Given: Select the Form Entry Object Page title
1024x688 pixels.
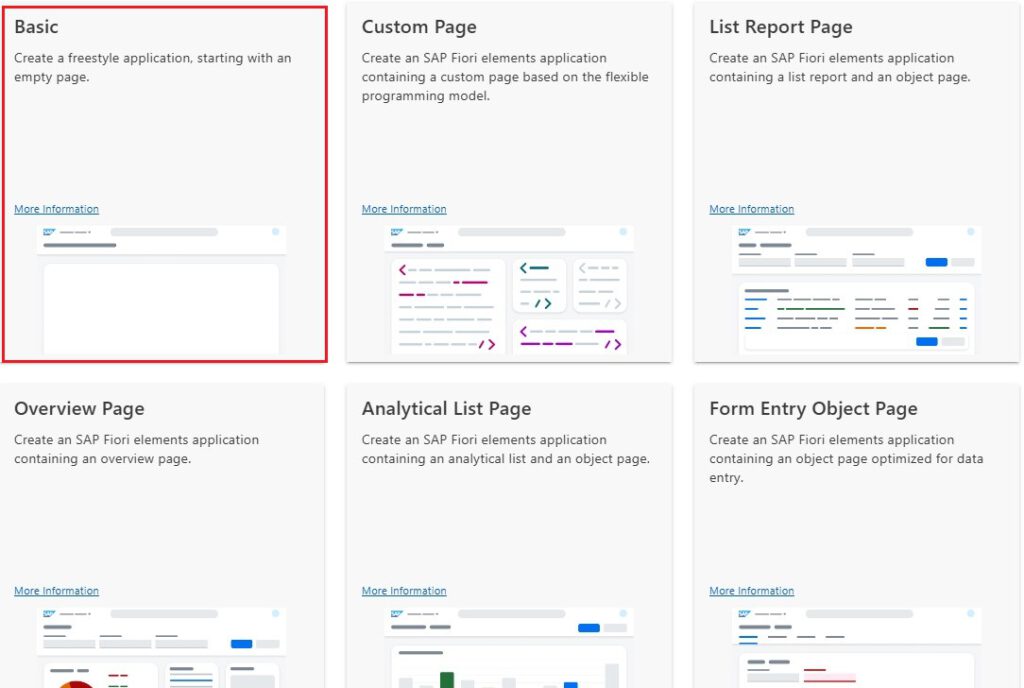Looking at the screenshot, I should [812, 409].
